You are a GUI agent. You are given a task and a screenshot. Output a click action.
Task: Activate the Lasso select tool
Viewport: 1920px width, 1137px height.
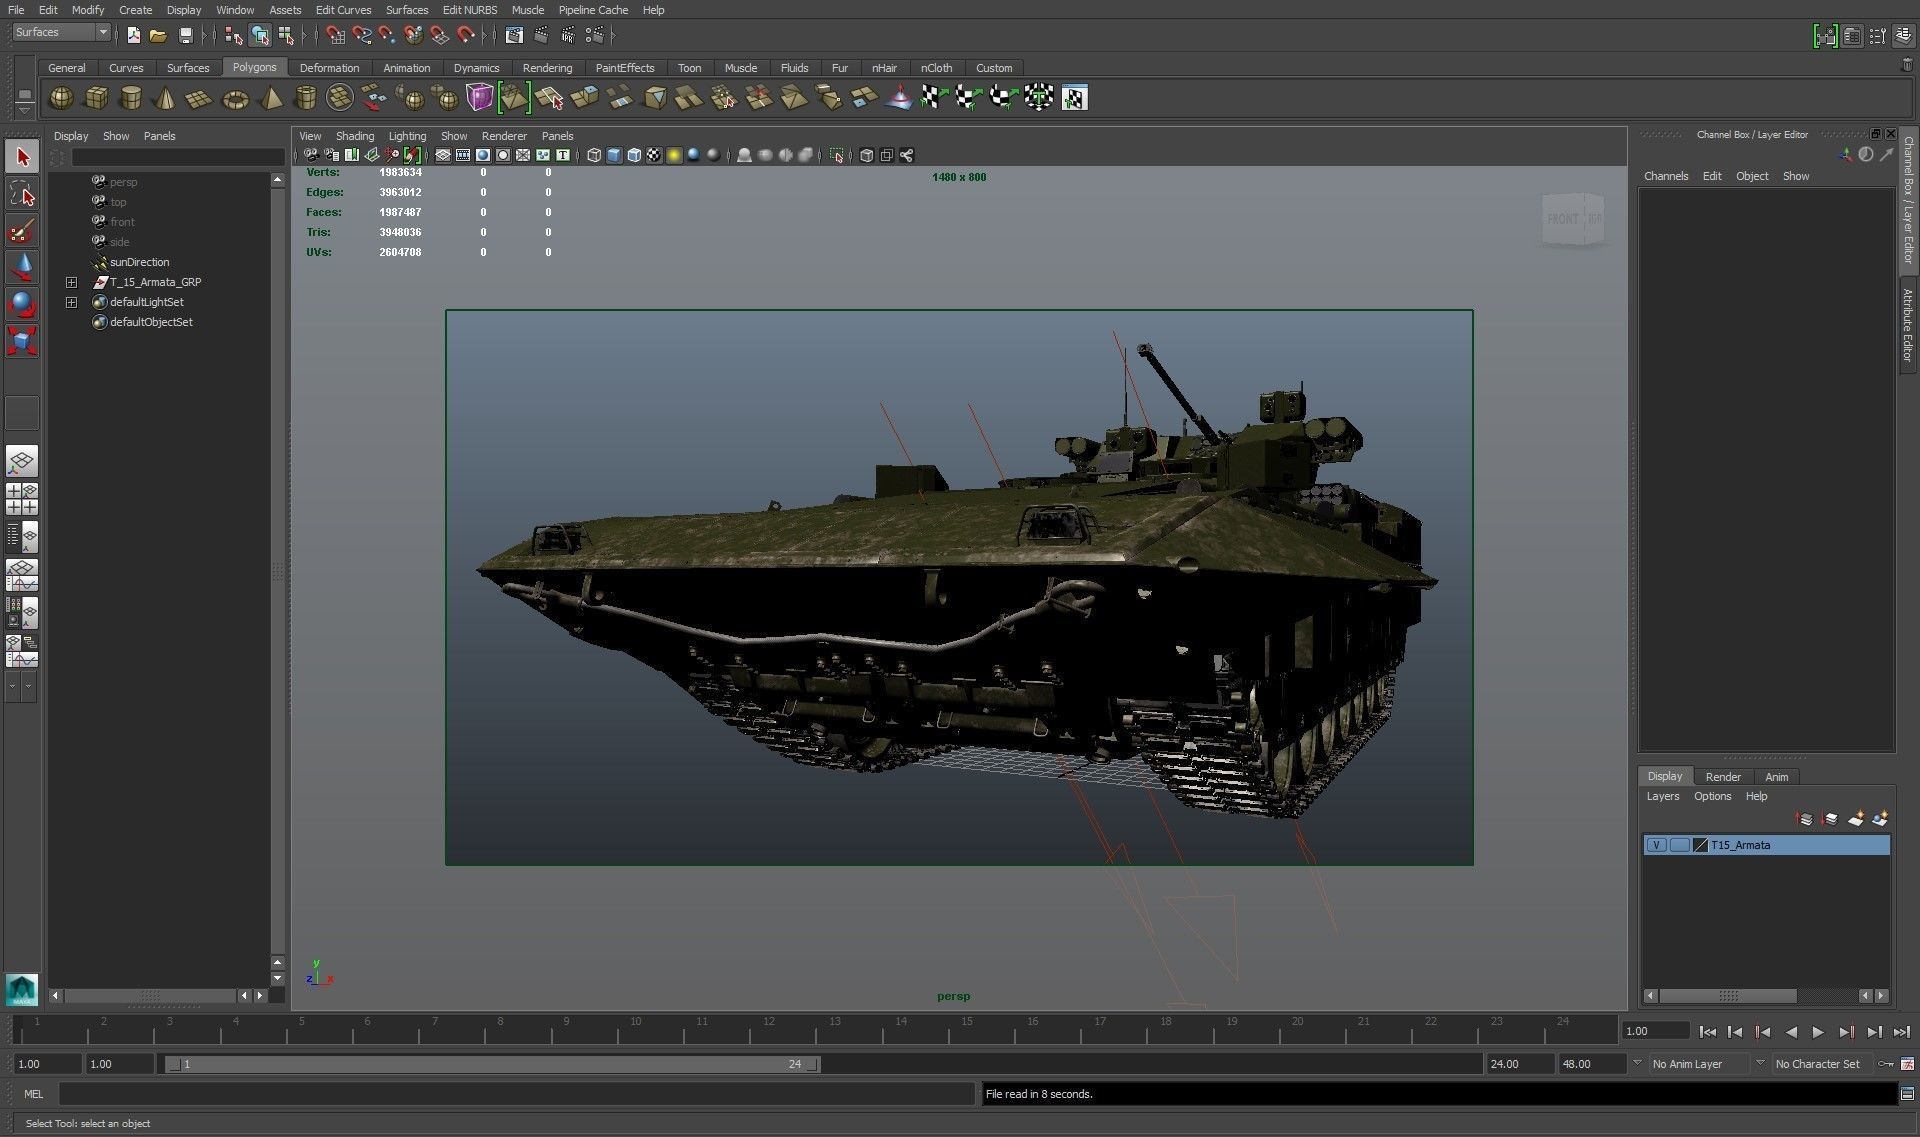coord(22,193)
